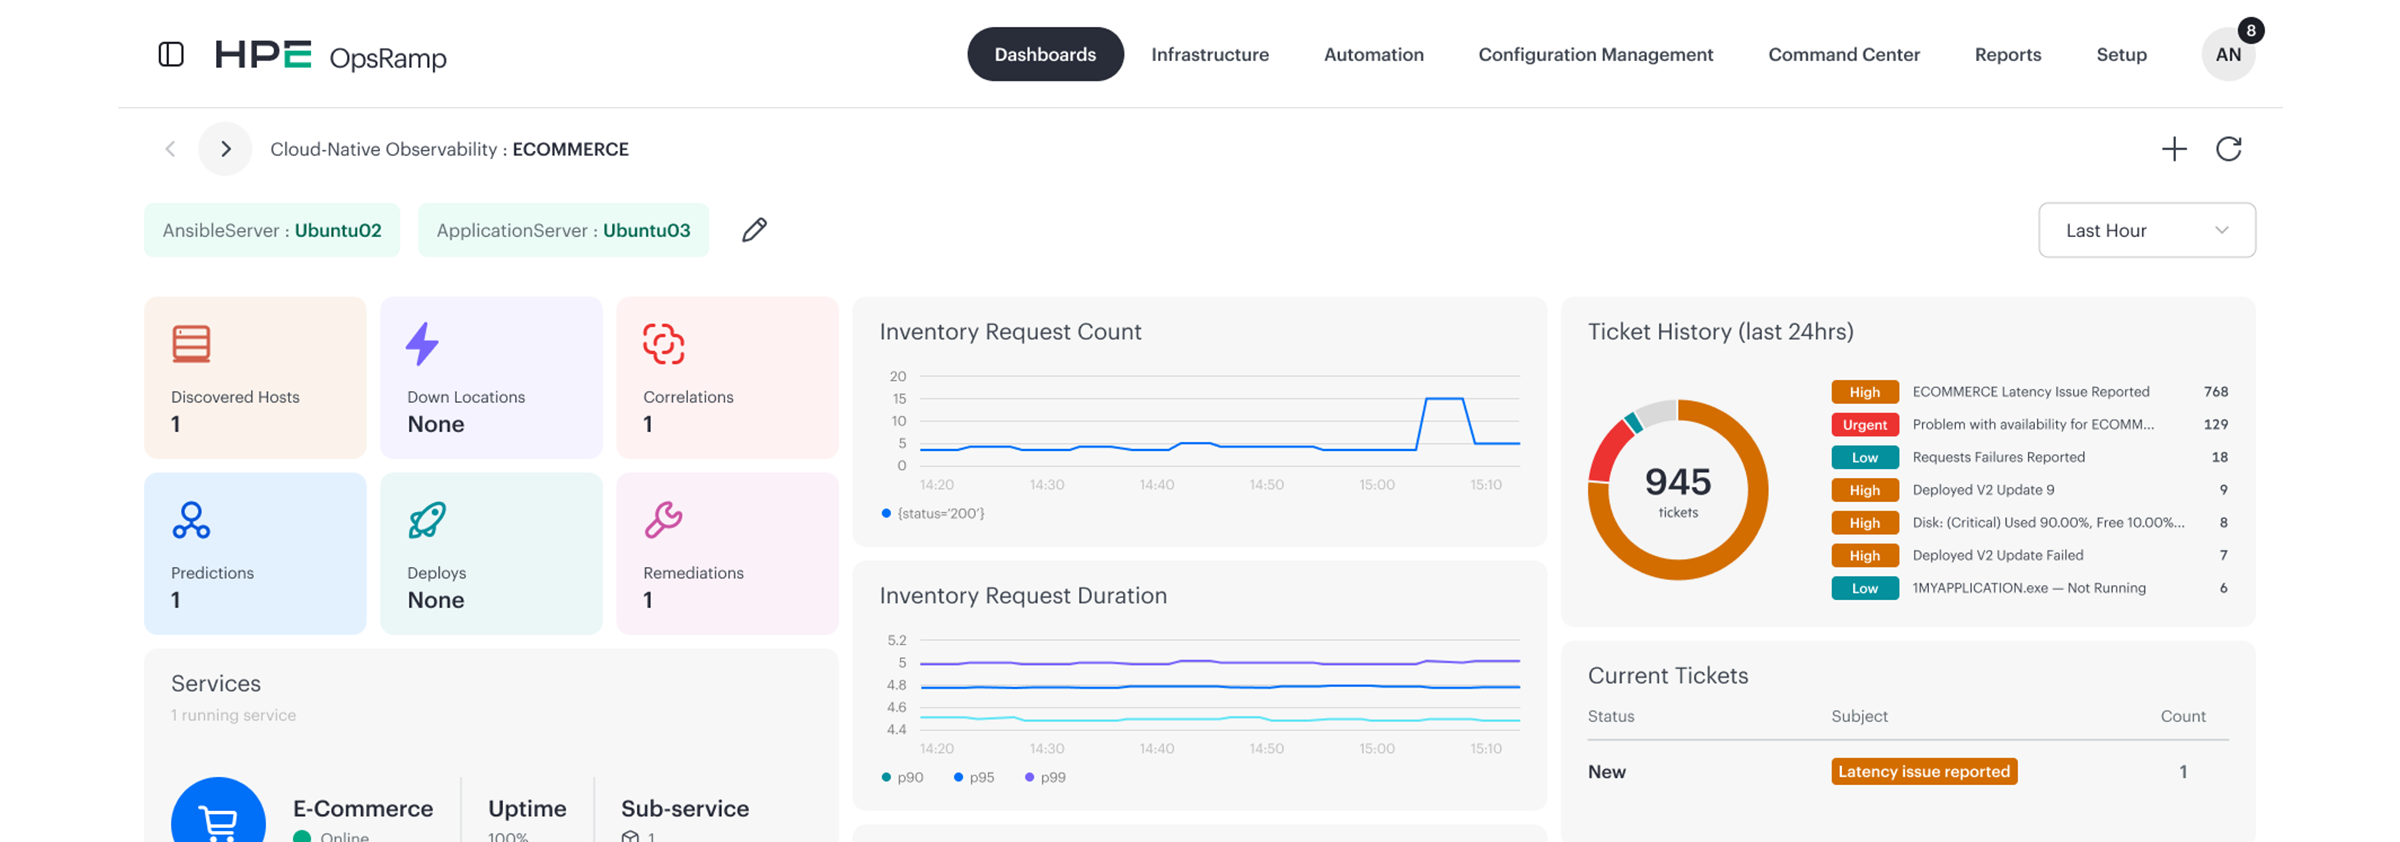
Task: Click the Subject column header
Action: point(1859,716)
